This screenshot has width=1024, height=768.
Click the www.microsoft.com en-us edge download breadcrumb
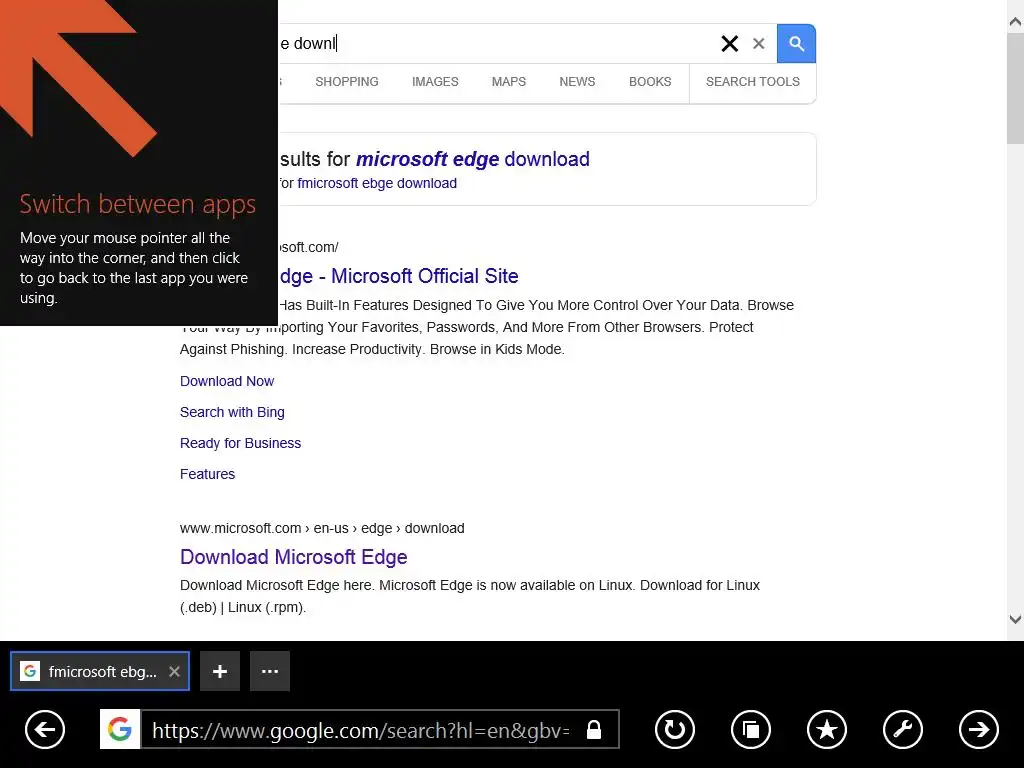[322, 528]
